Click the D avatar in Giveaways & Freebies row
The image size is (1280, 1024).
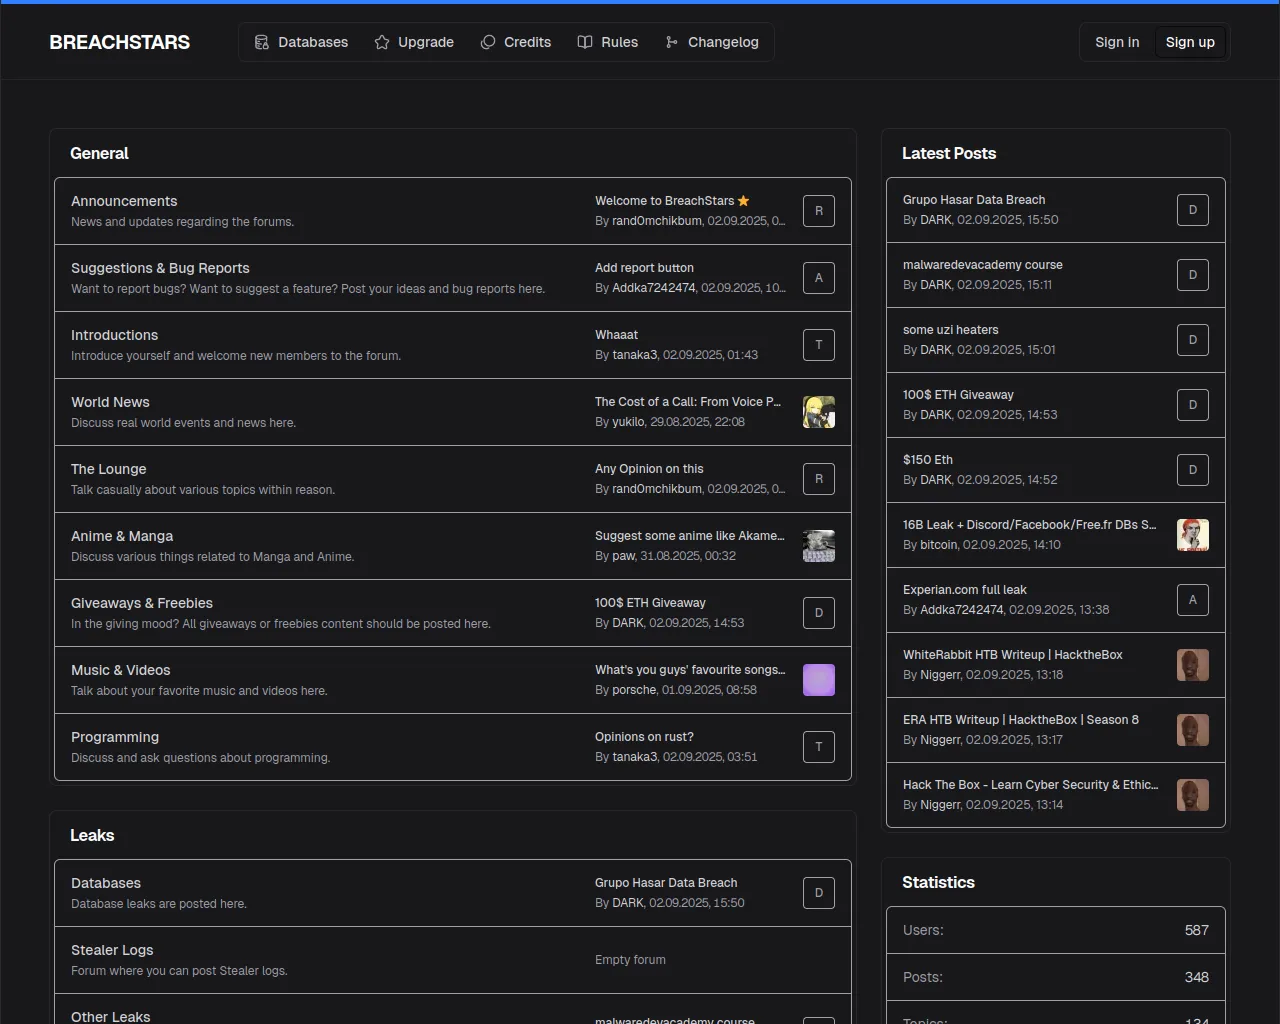coord(818,613)
